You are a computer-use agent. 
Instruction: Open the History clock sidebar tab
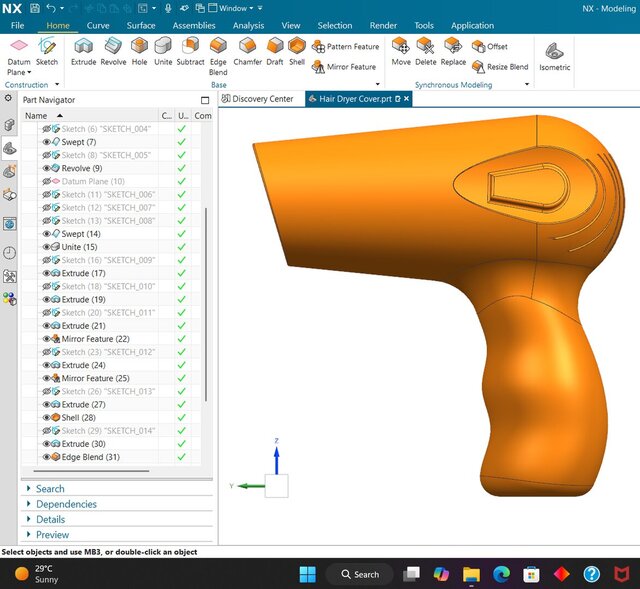tap(9, 253)
